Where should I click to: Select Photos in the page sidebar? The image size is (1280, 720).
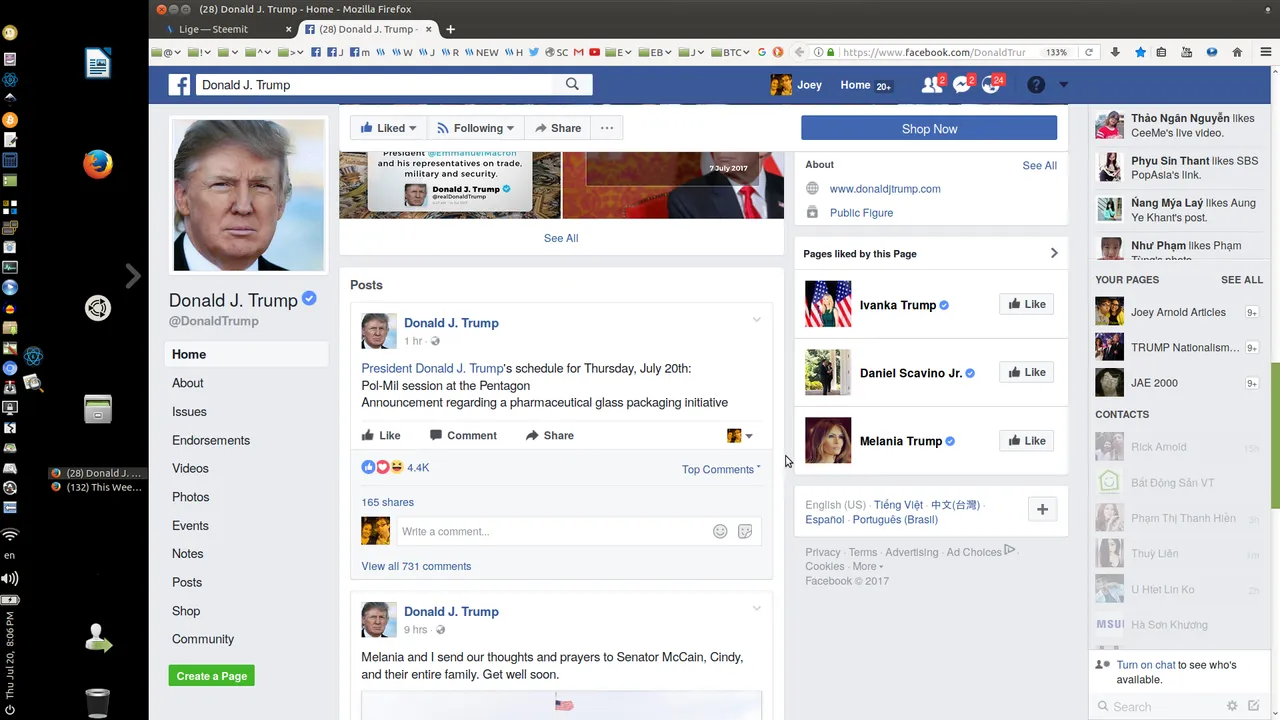pos(190,497)
